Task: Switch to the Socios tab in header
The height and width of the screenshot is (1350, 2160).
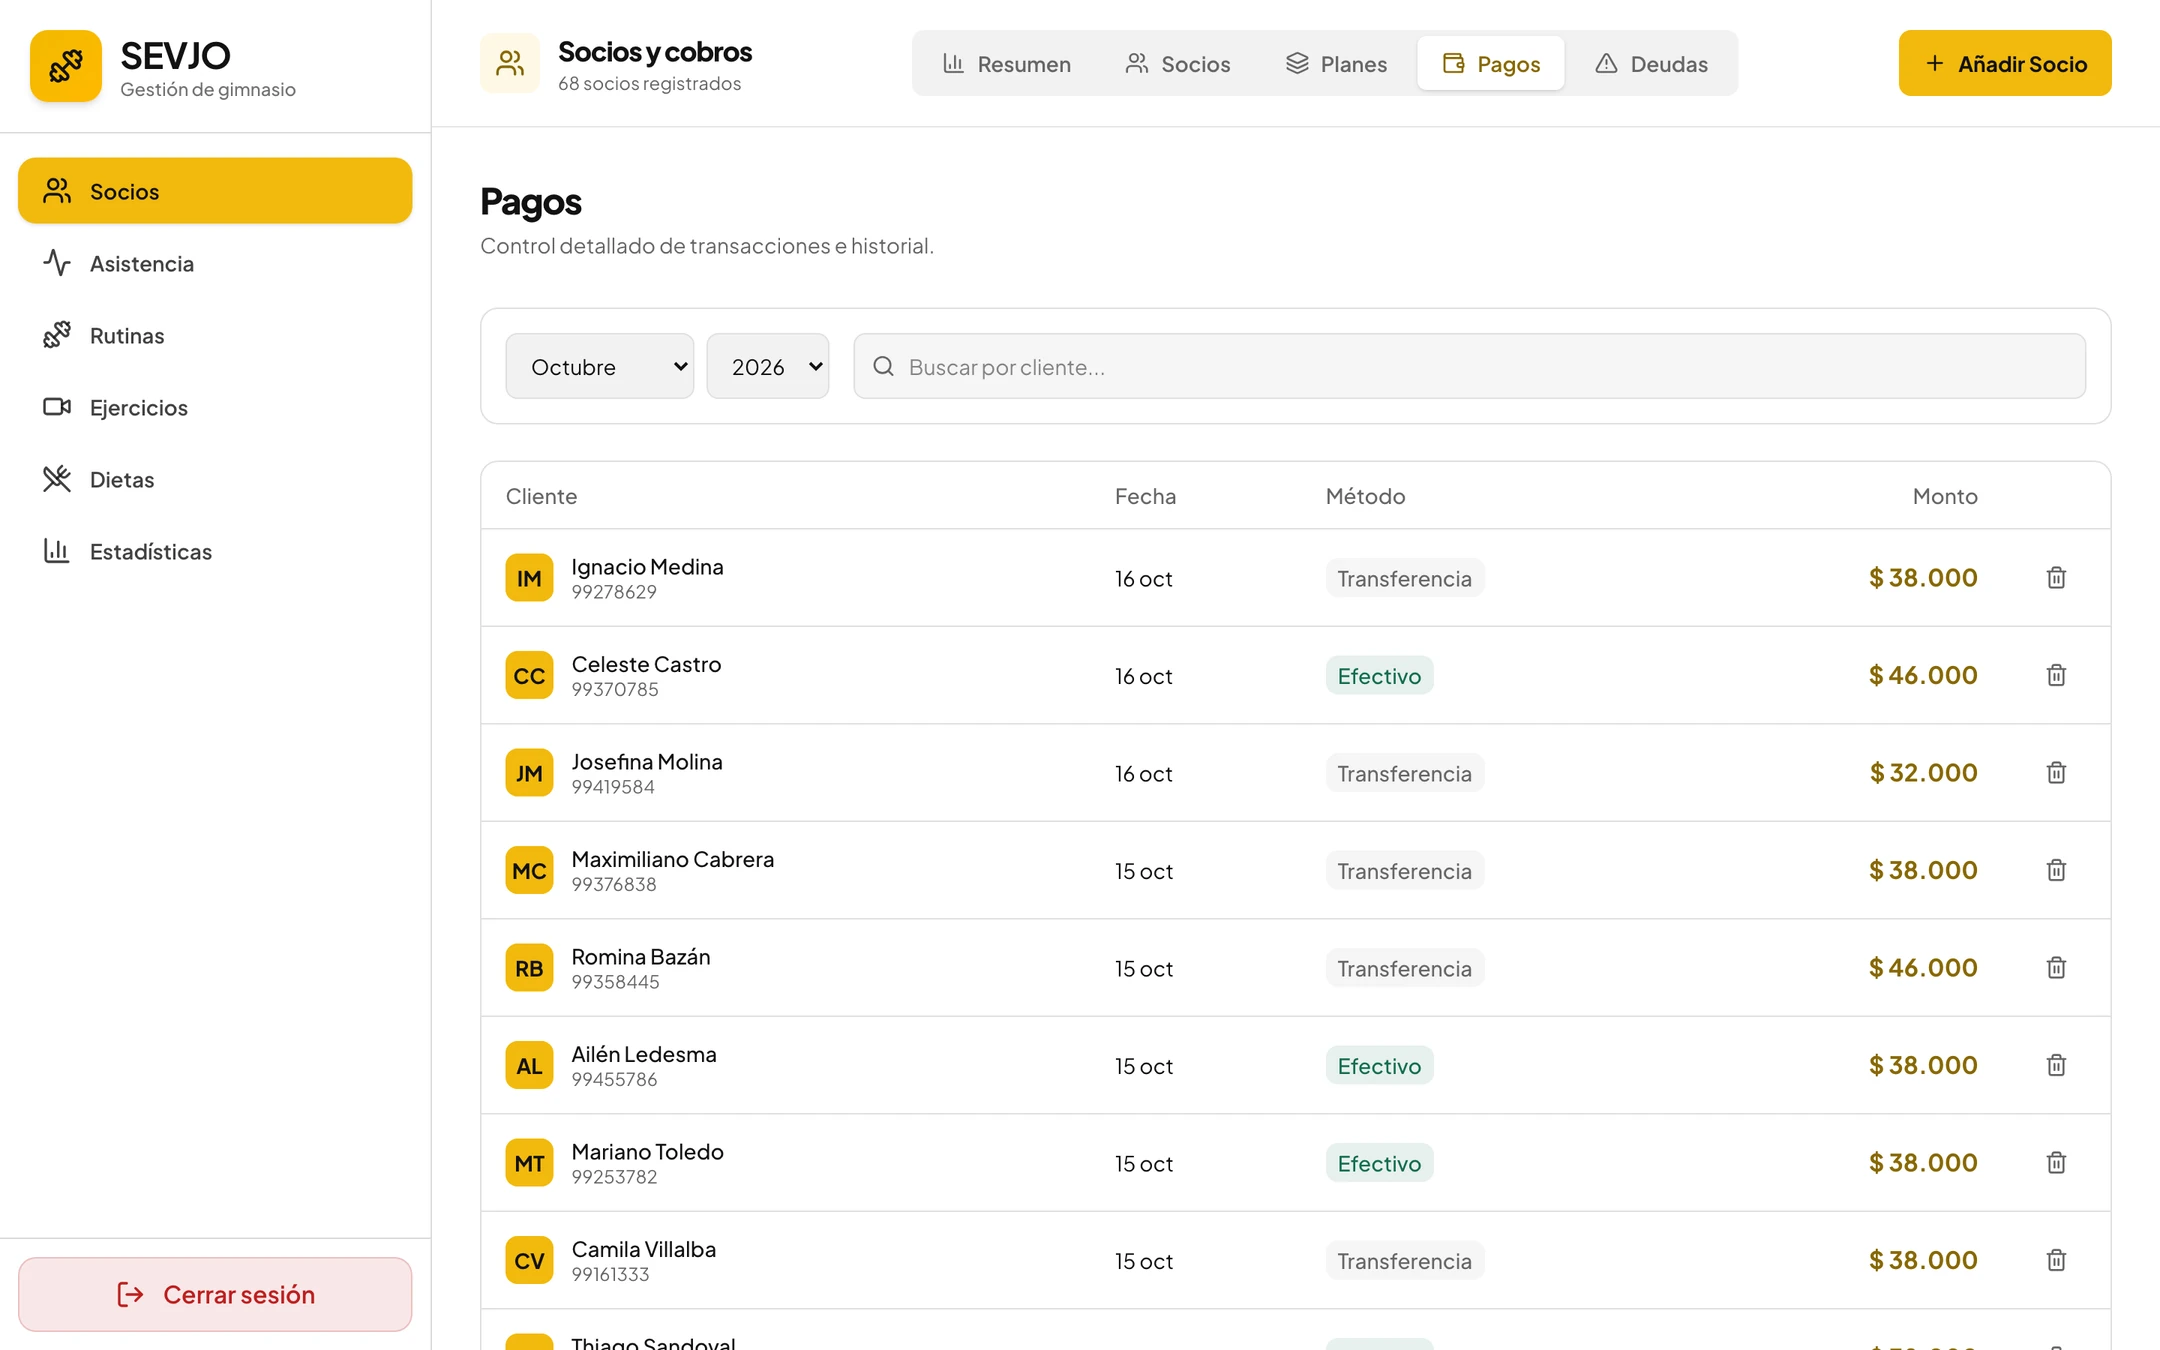Action: click(x=1178, y=64)
